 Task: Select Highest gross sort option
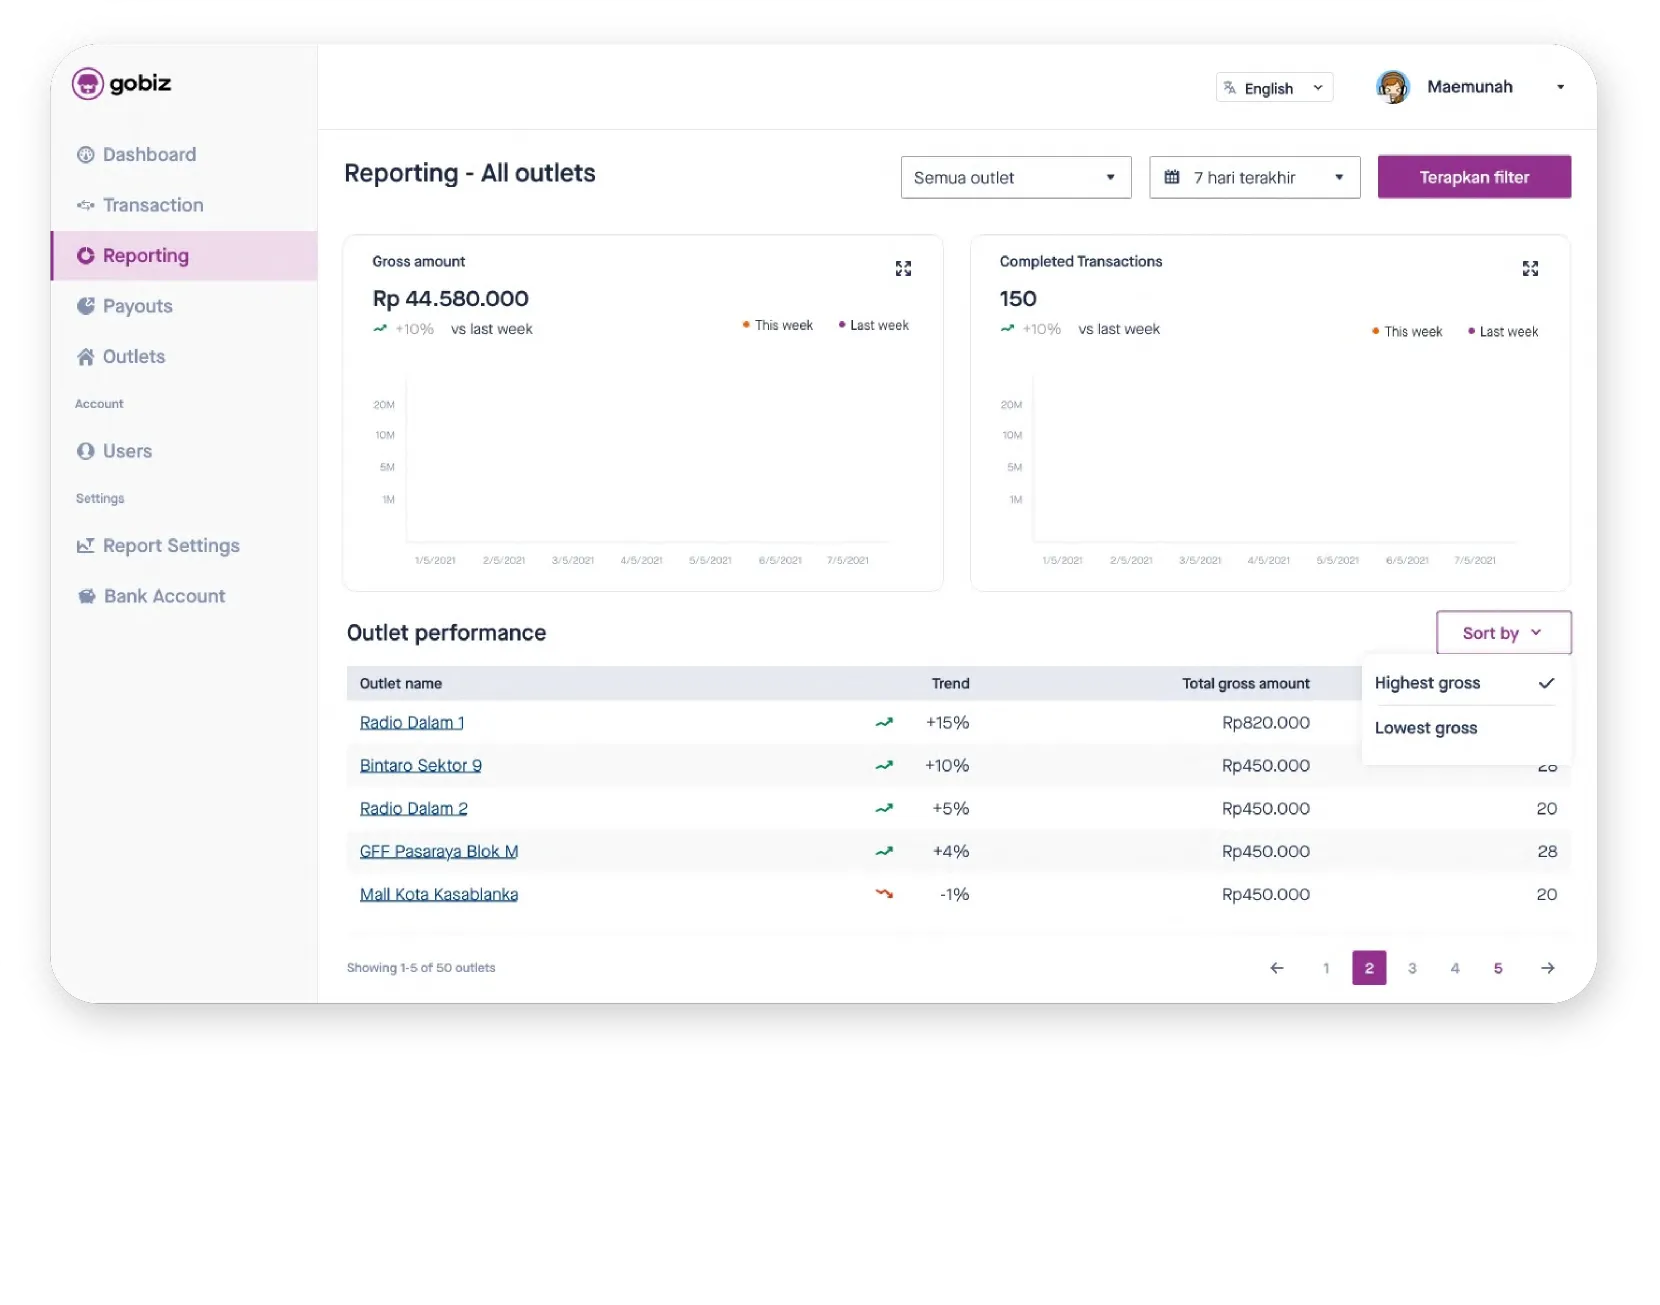click(x=1427, y=683)
